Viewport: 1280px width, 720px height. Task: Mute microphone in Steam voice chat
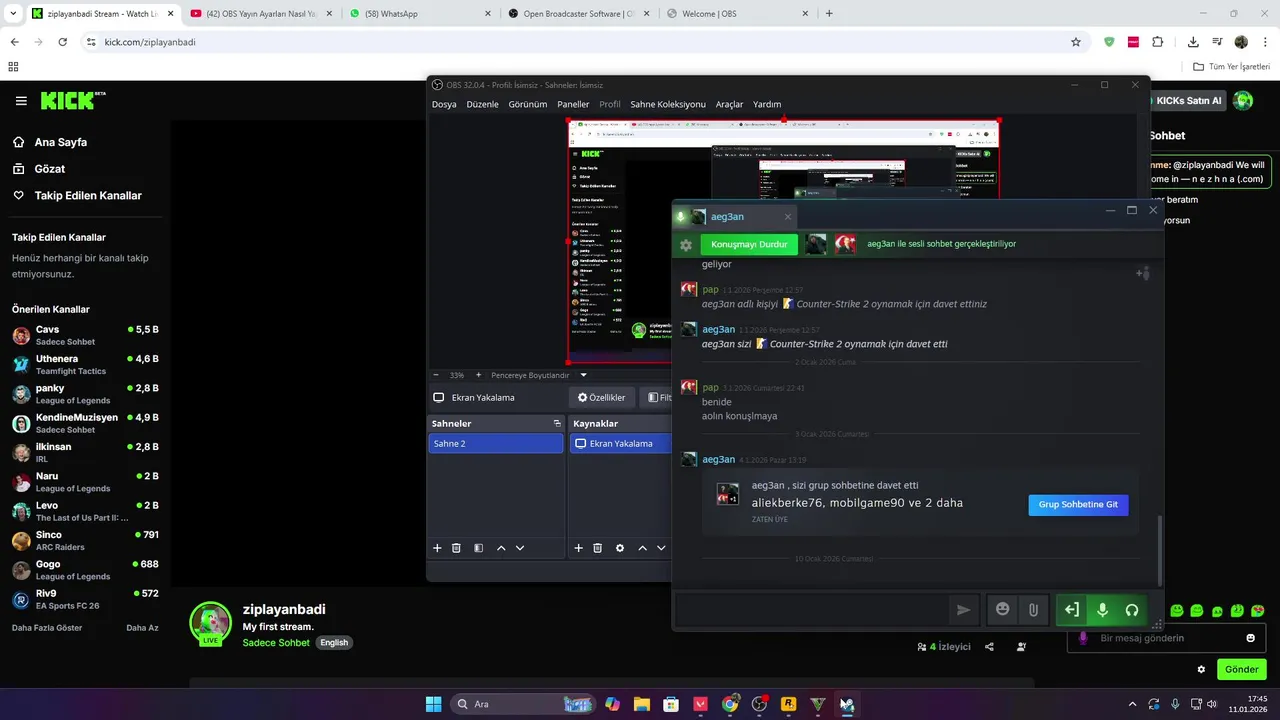pos(1102,610)
